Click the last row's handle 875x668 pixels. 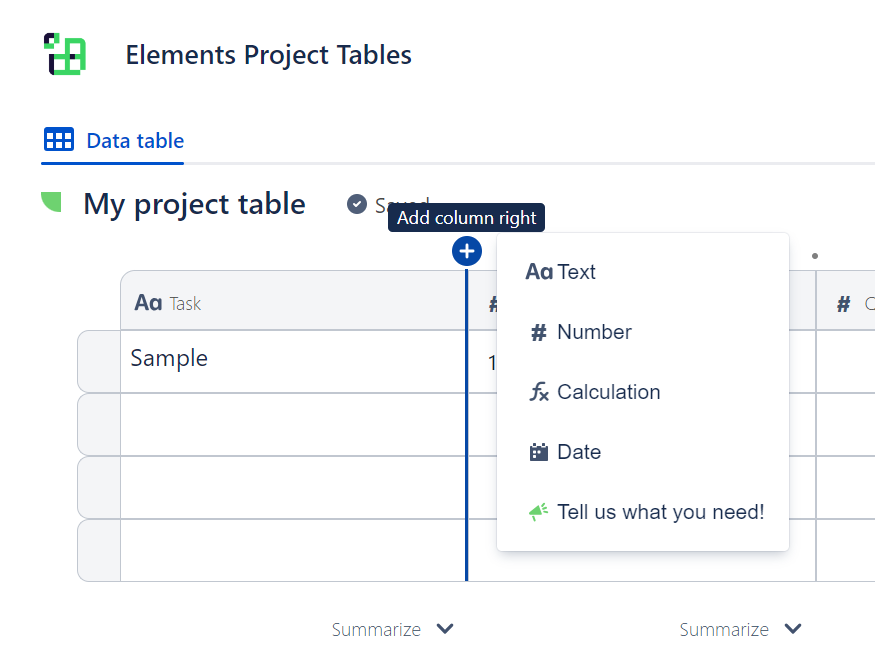tap(99, 550)
